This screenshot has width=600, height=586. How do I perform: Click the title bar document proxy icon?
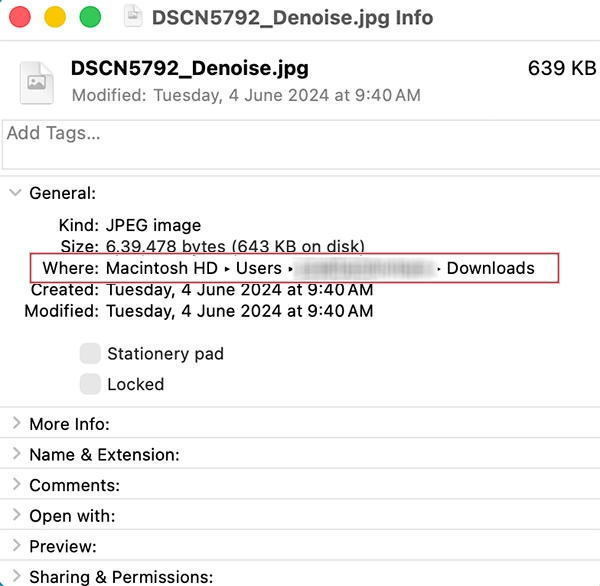pos(133,17)
